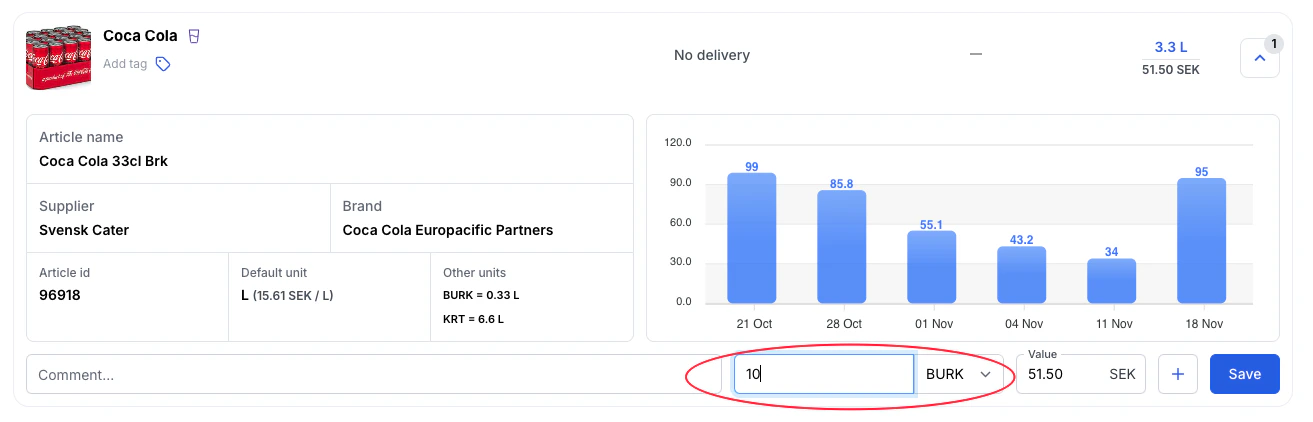Focus the Comment input field
Image resolution: width=1313 pixels, height=422 pixels.
374,374
